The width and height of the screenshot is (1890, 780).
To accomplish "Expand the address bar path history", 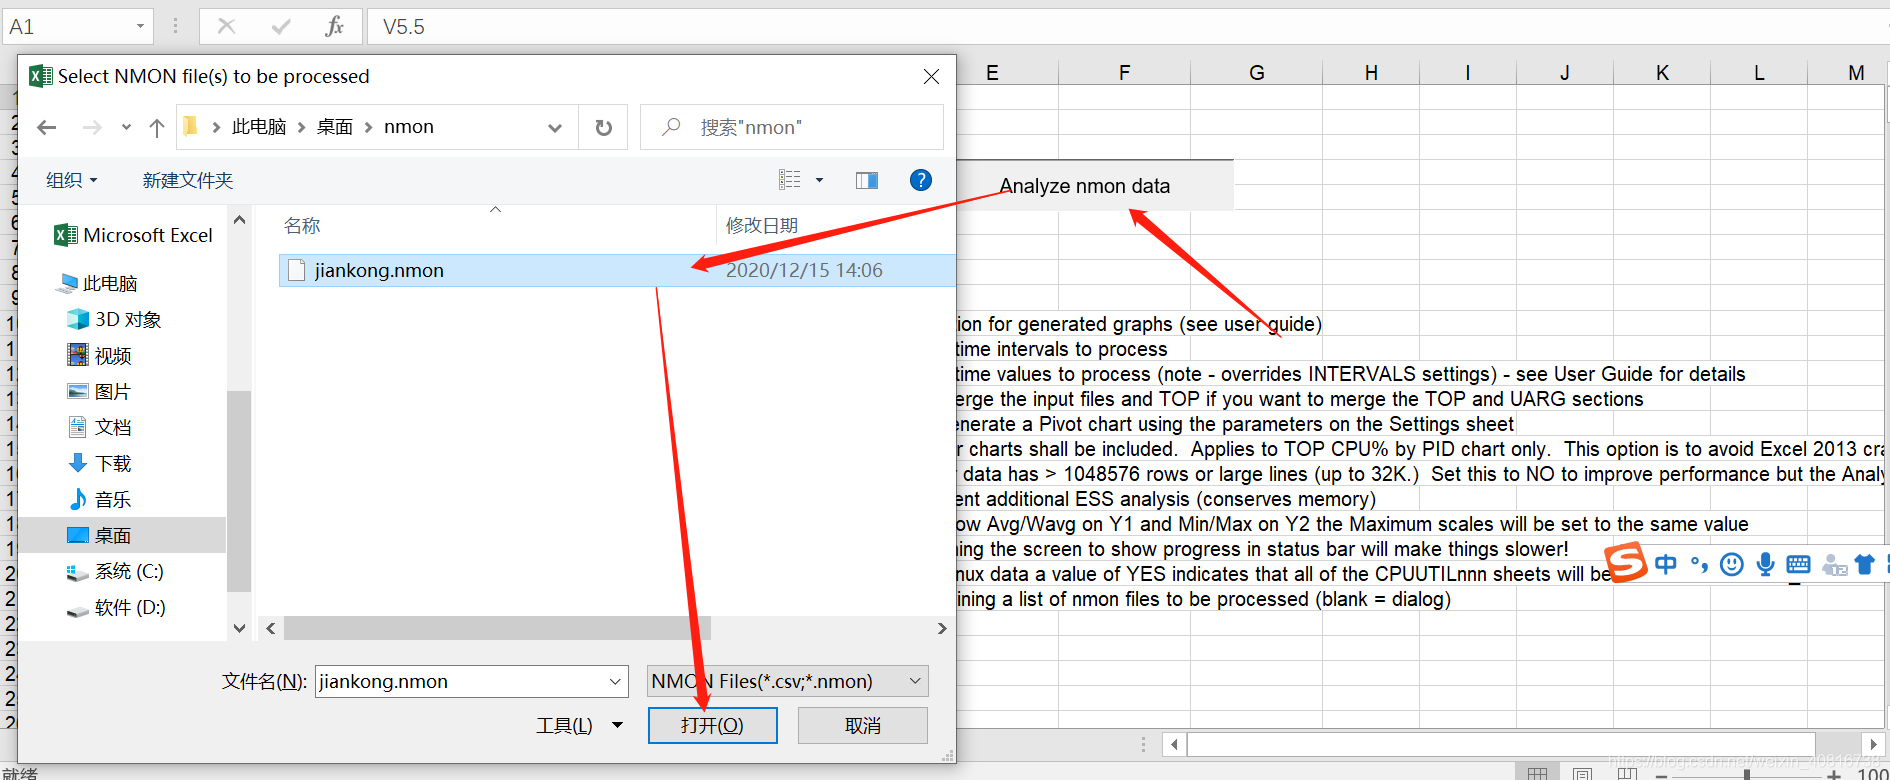I will (x=555, y=127).
